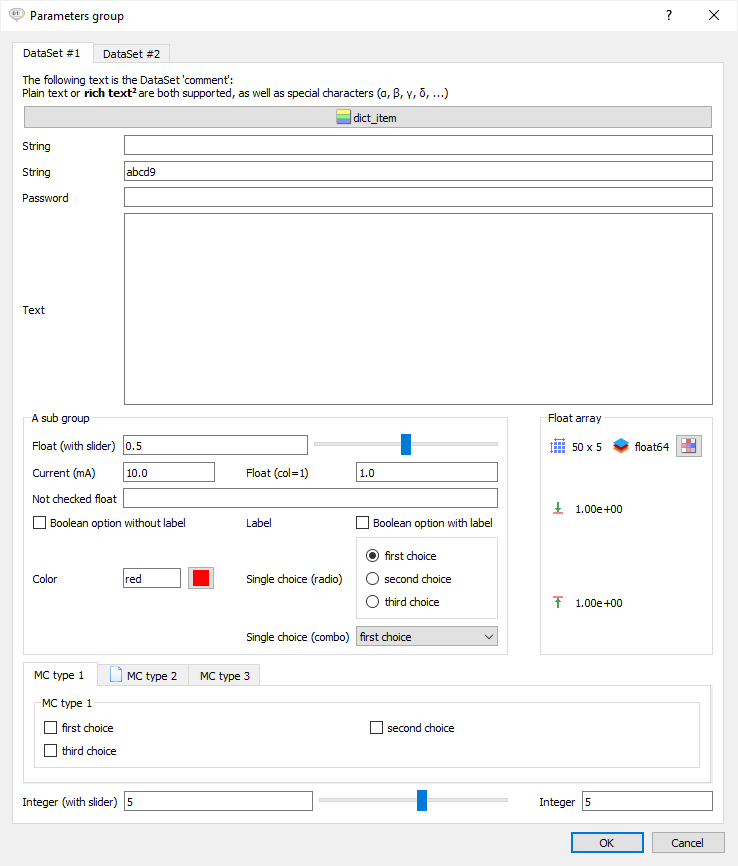The height and width of the screenshot is (866, 738).
Task: Check third choice in MC type 1
Action: pos(50,751)
